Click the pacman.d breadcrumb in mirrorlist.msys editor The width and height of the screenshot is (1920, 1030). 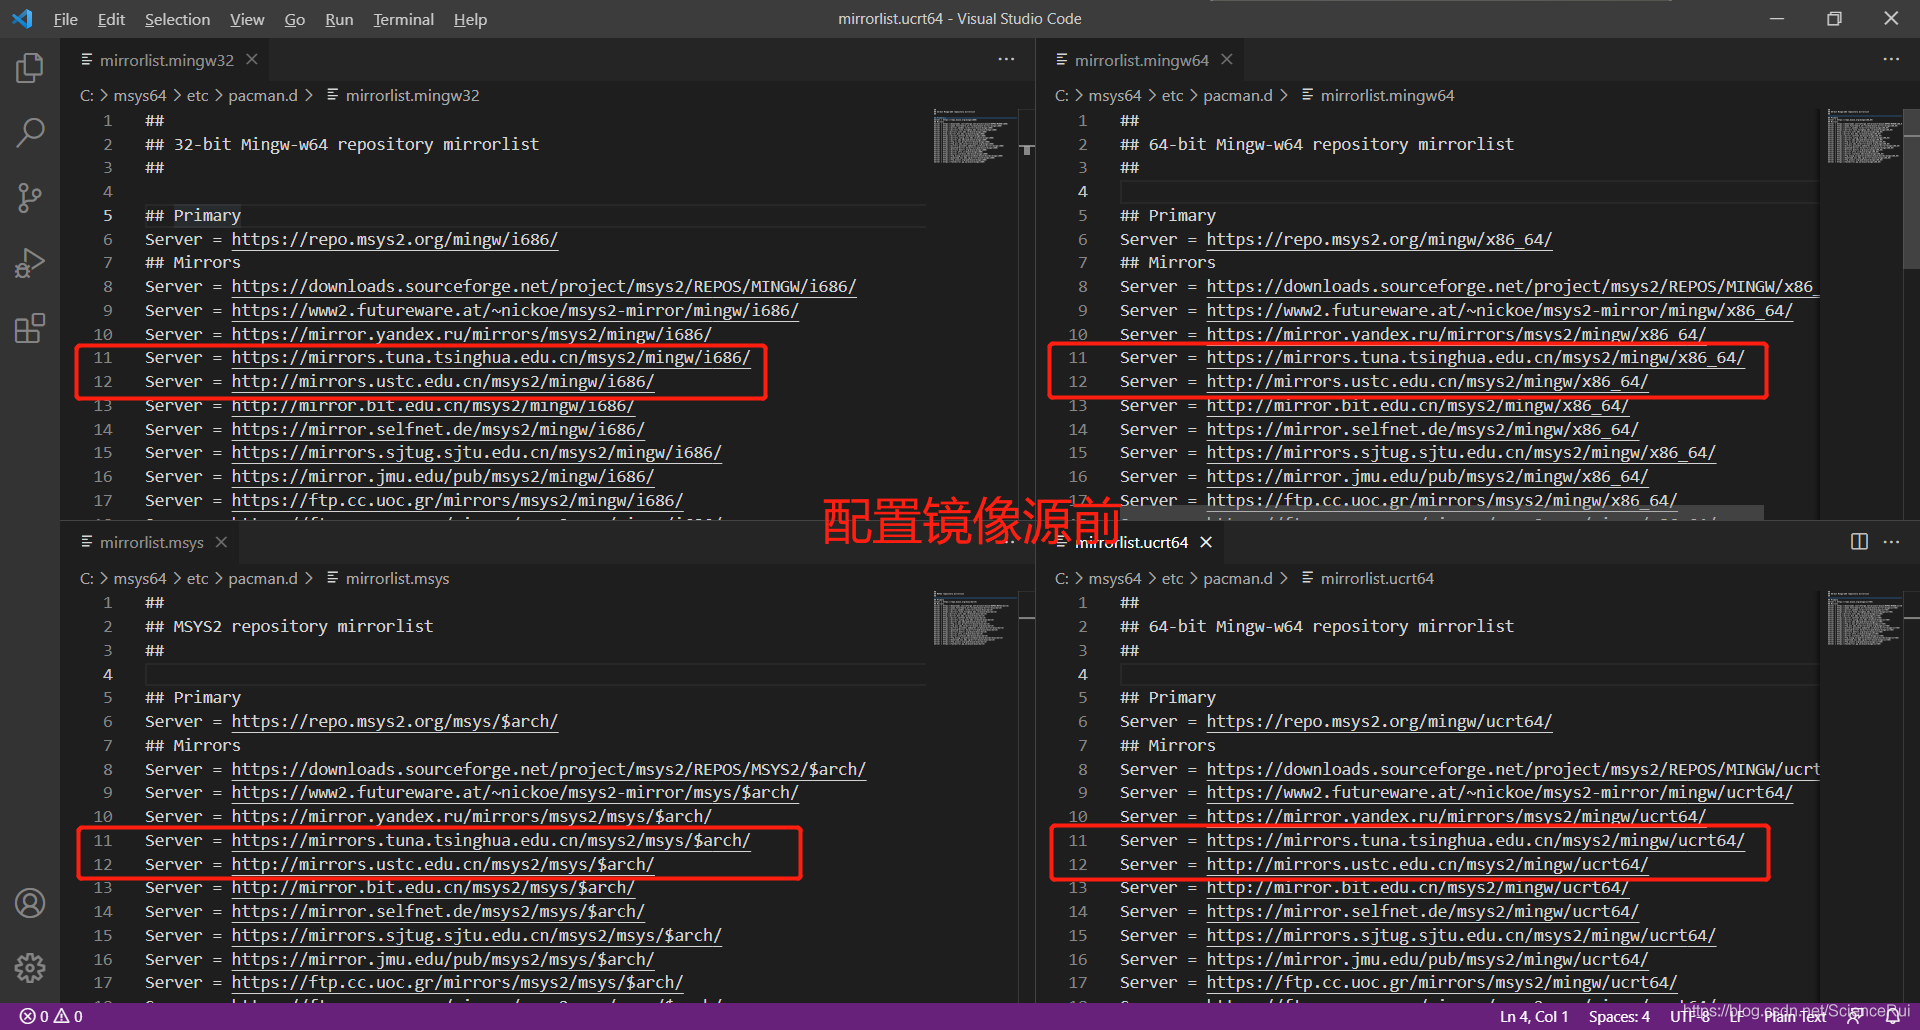(262, 579)
